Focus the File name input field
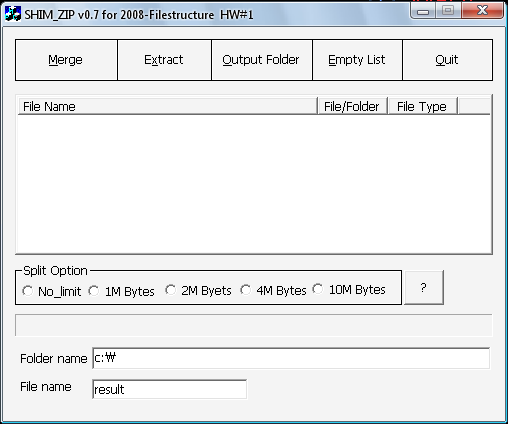This screenshot has height=424, width=508. coord(170,389)
